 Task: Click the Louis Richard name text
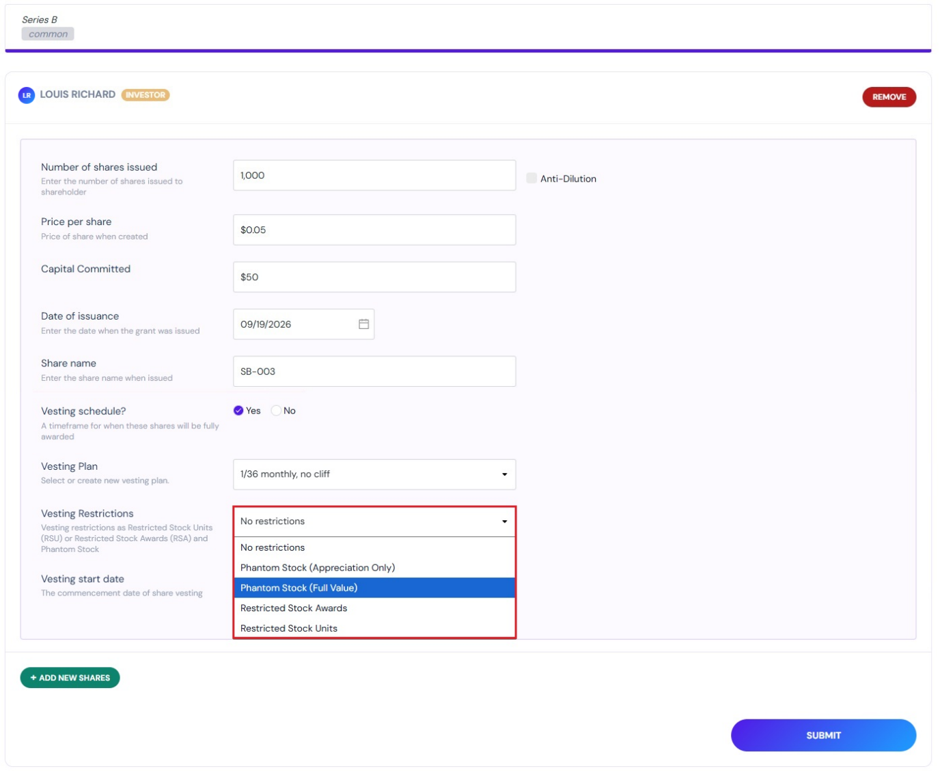(78, 95)
